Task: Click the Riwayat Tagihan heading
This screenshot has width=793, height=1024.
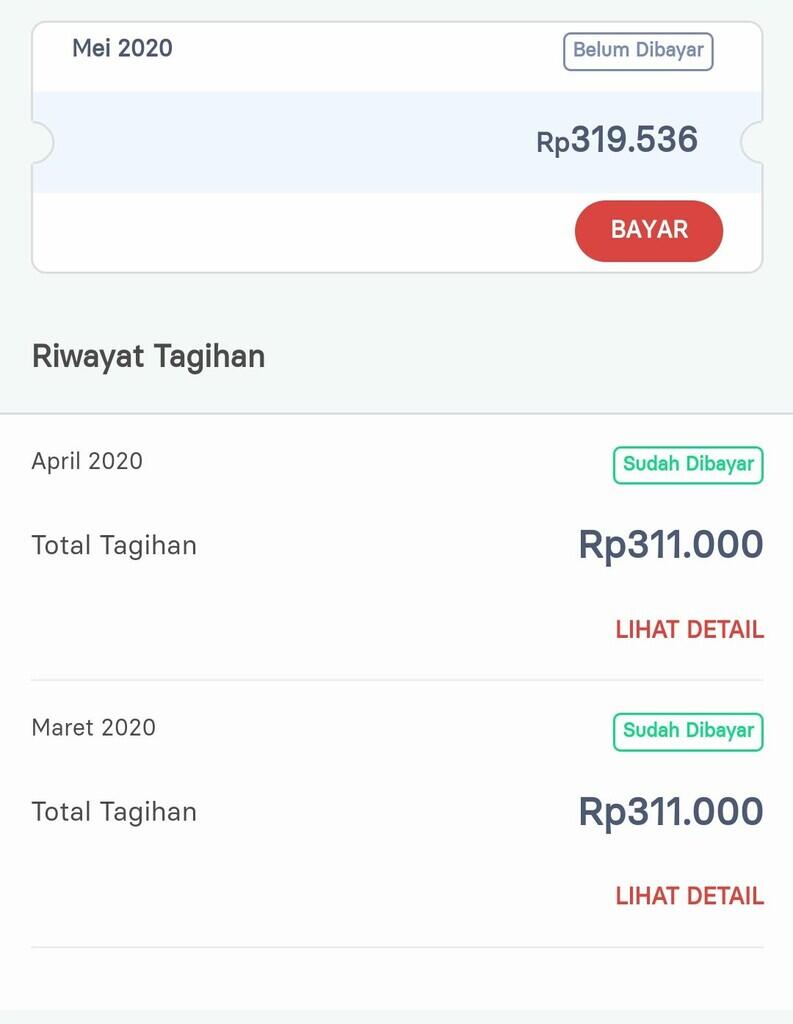Action: (x=148, y=357)
